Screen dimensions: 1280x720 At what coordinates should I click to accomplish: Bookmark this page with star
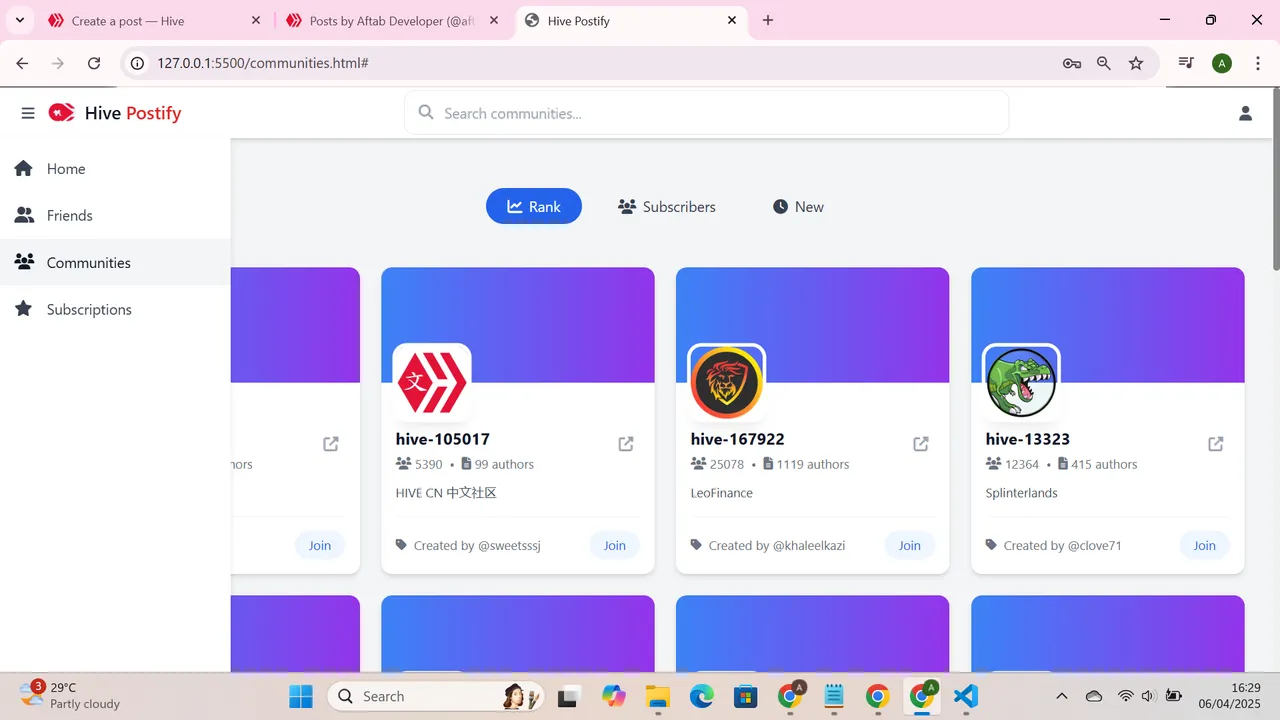pyautogui.click(x=1136, y=63)
